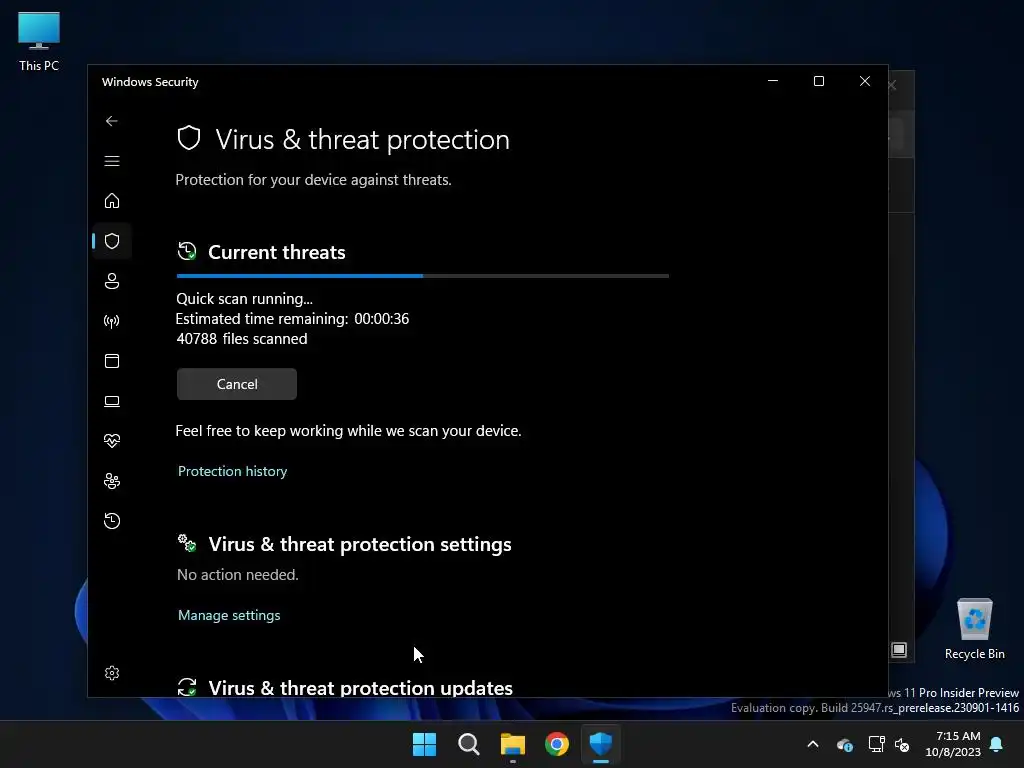
Task: Open the clock and date flyout
Action: pyautogui.click(x=953, y=744)
